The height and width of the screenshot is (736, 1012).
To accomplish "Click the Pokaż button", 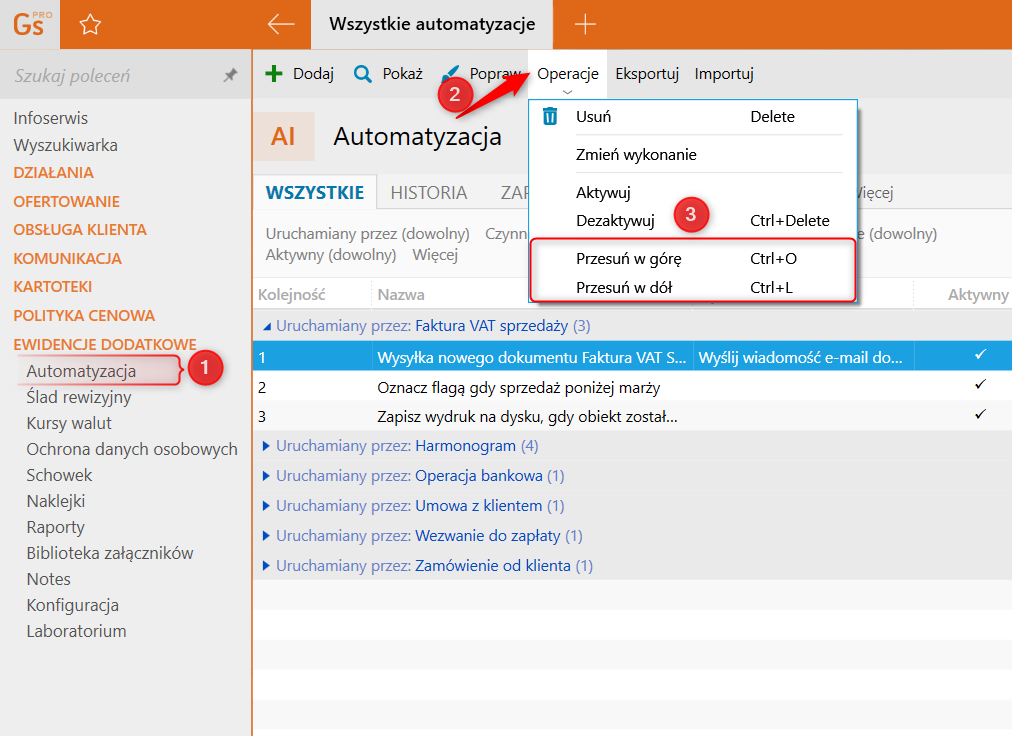I will 389,74.
